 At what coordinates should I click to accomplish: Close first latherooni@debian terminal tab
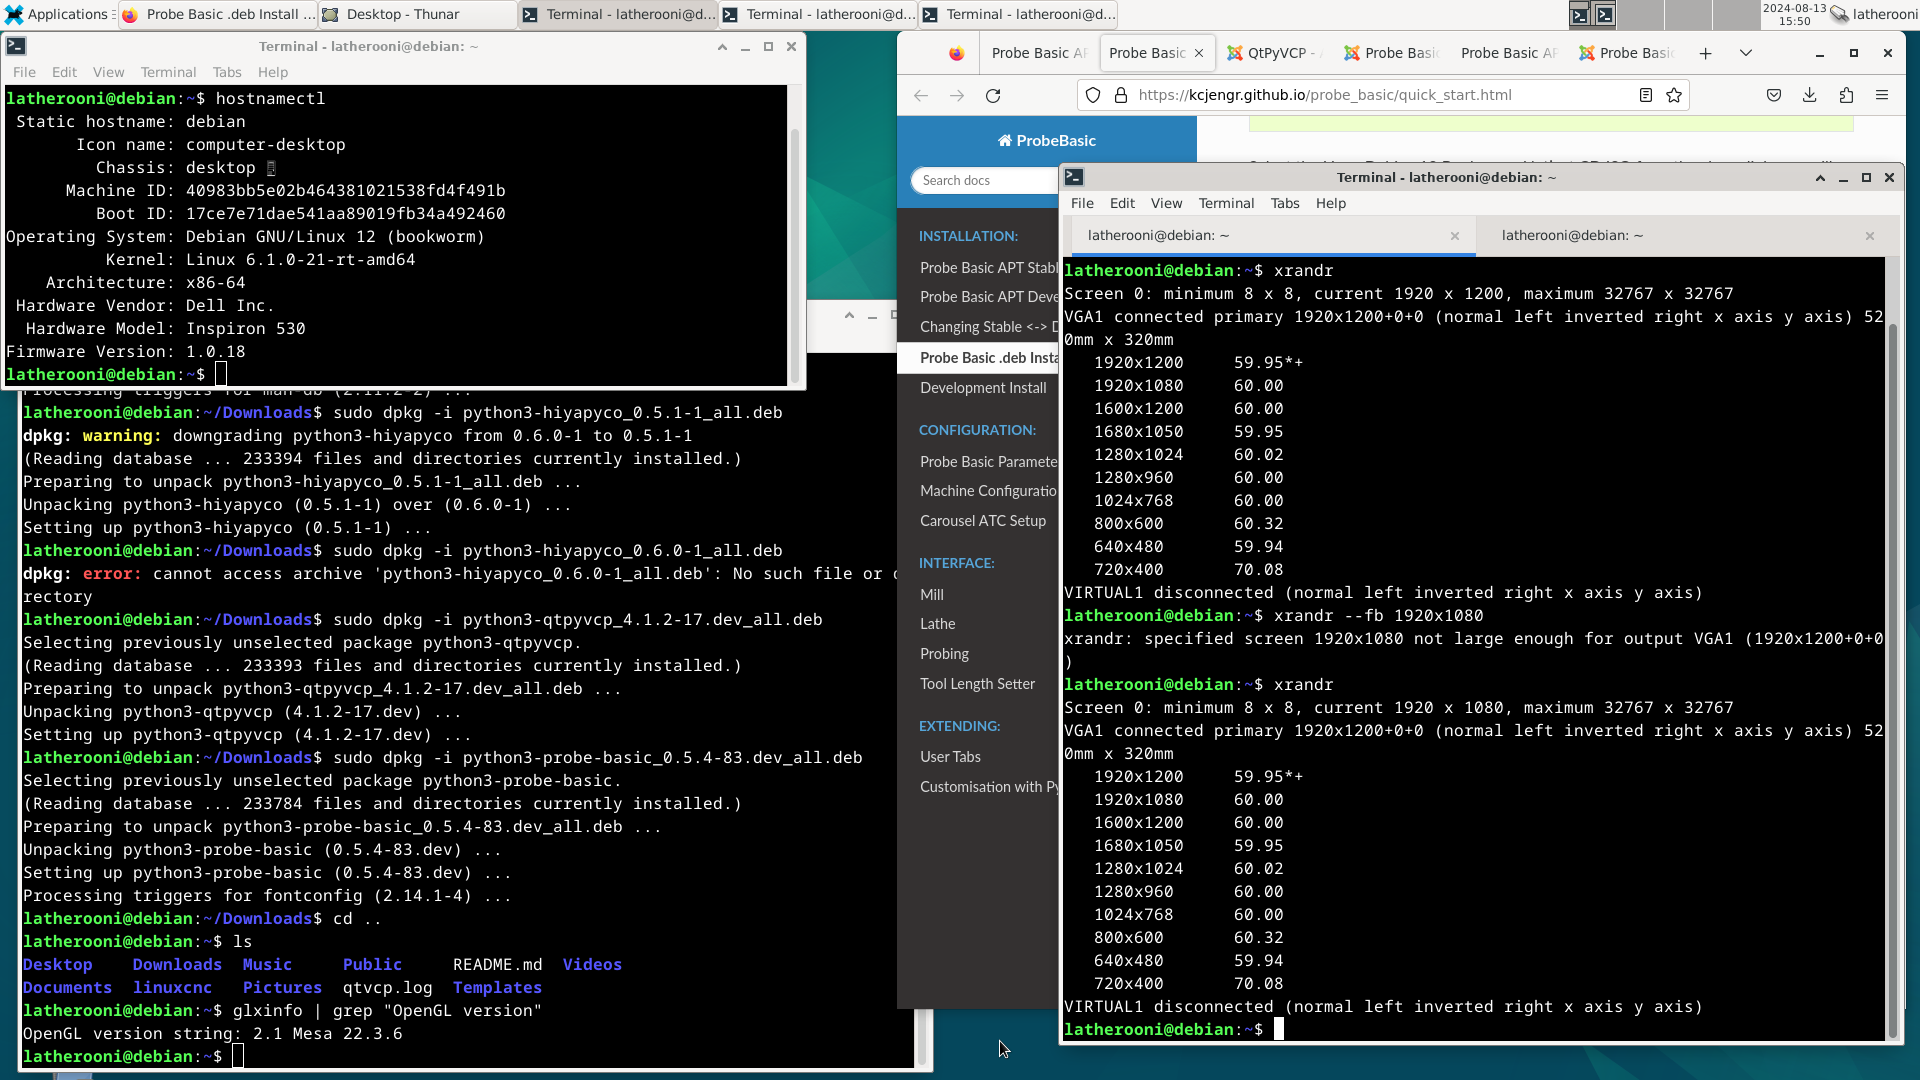pos(1455,236)
